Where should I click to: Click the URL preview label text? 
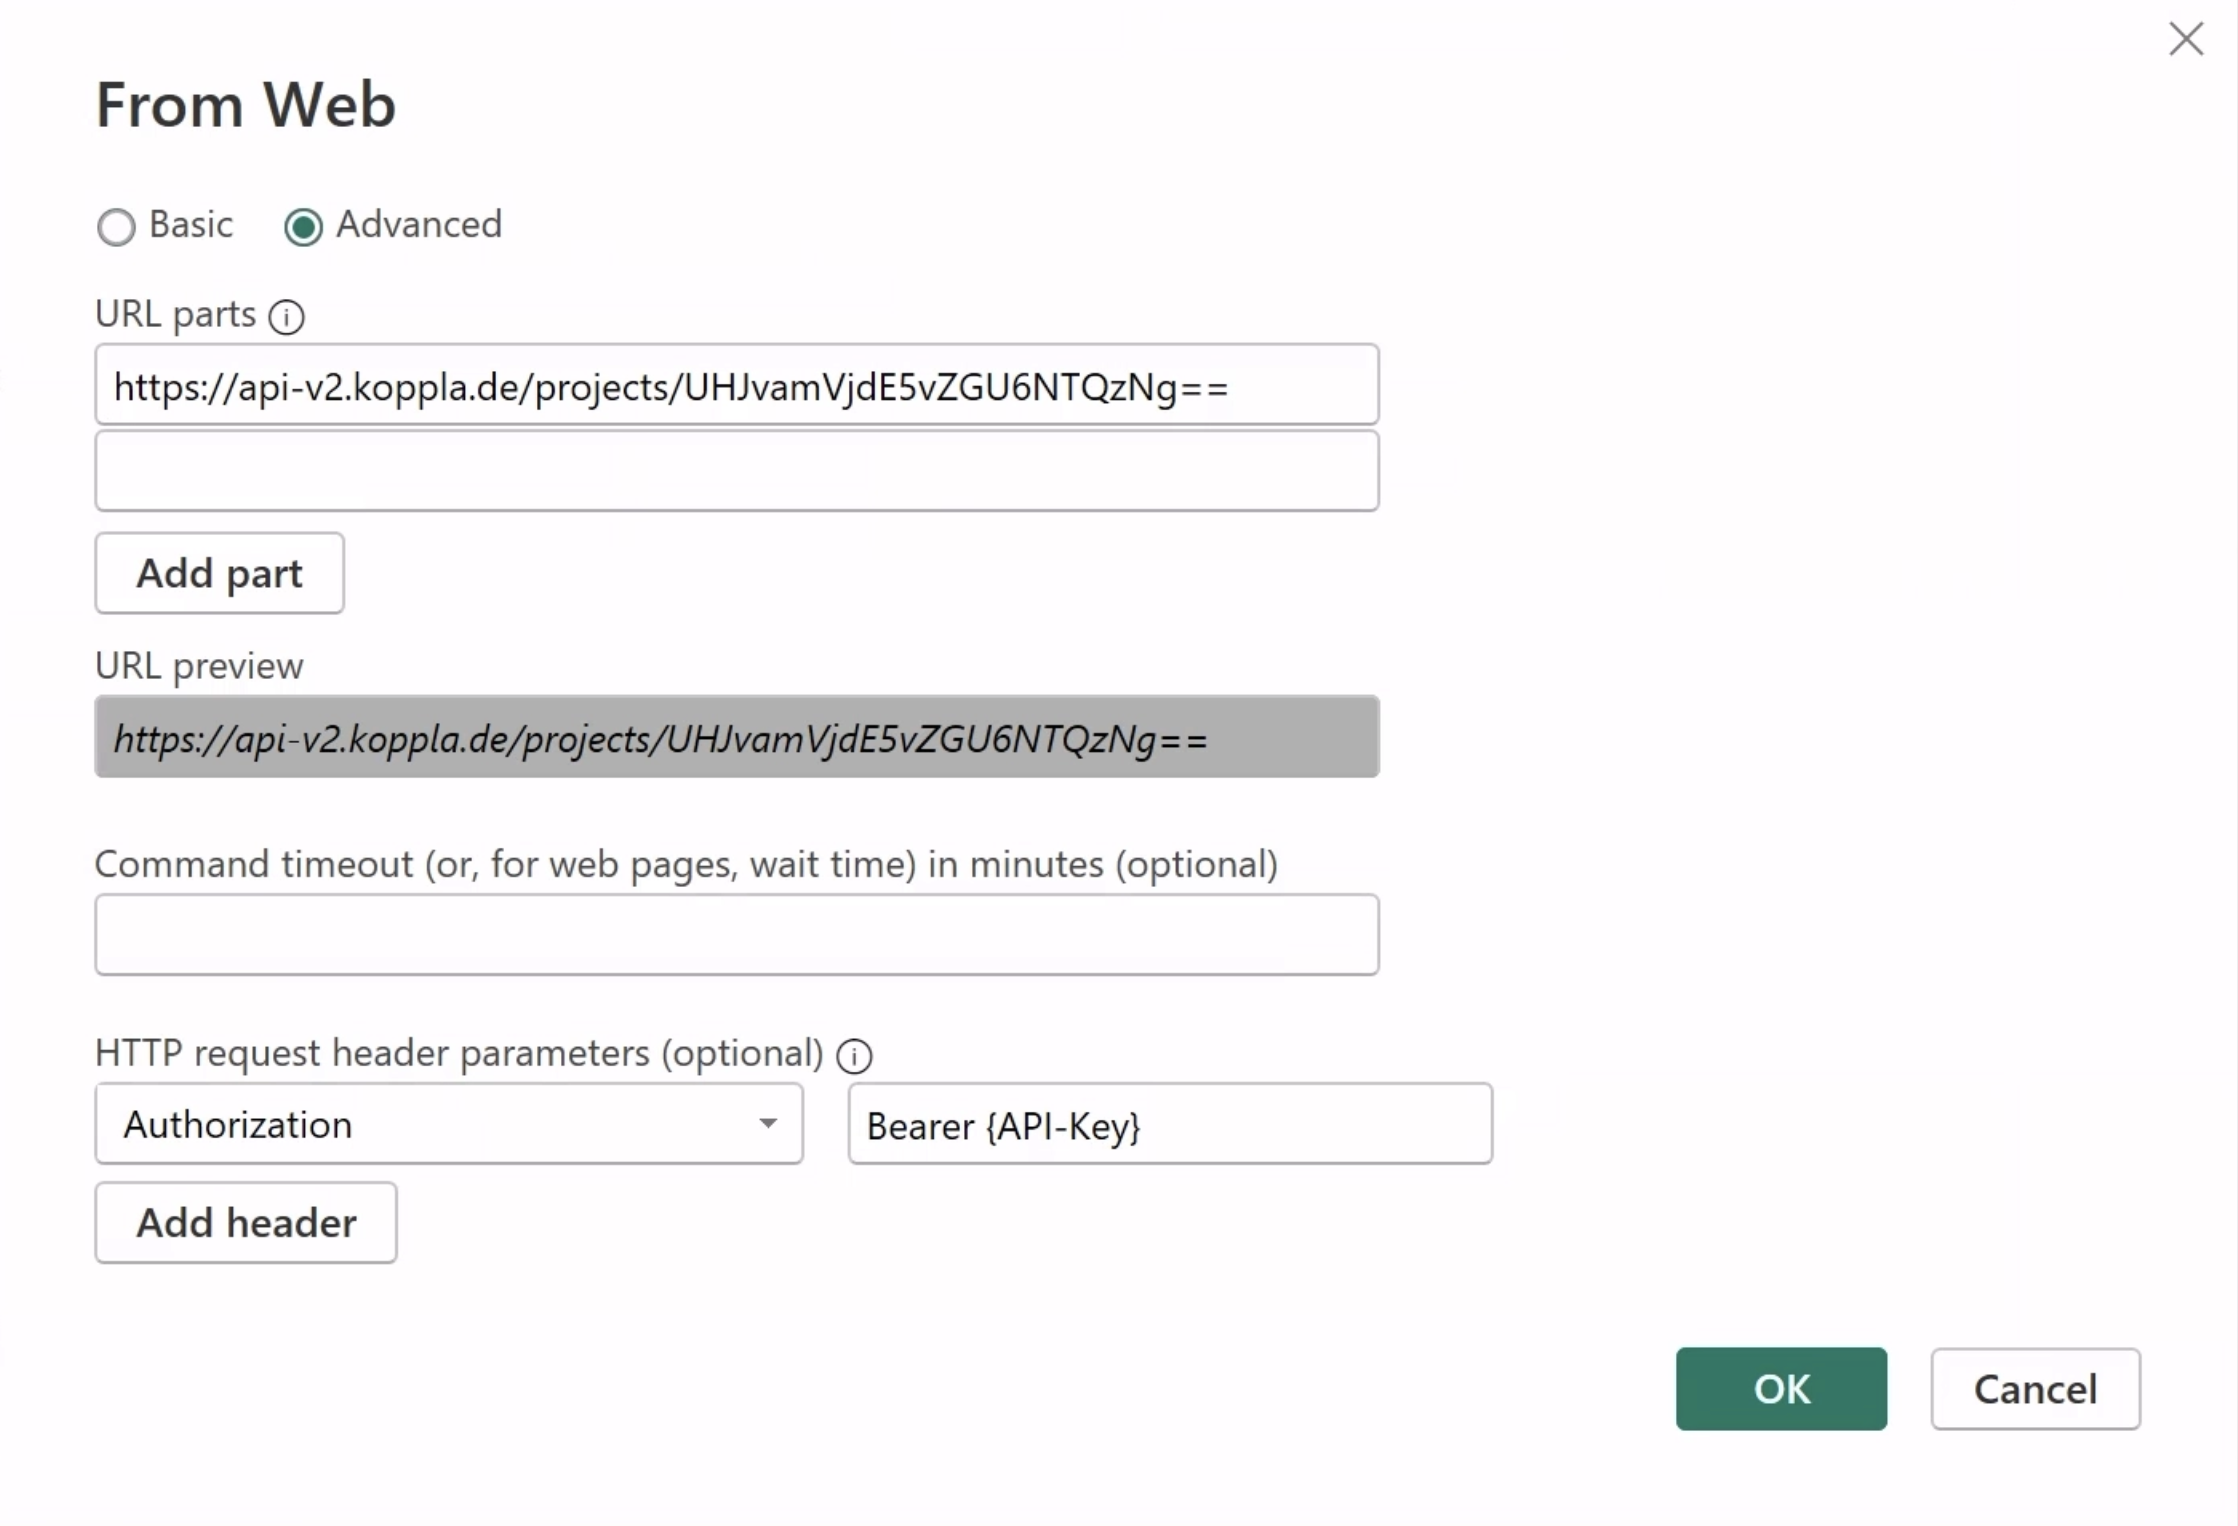click(x=199, y=666)
